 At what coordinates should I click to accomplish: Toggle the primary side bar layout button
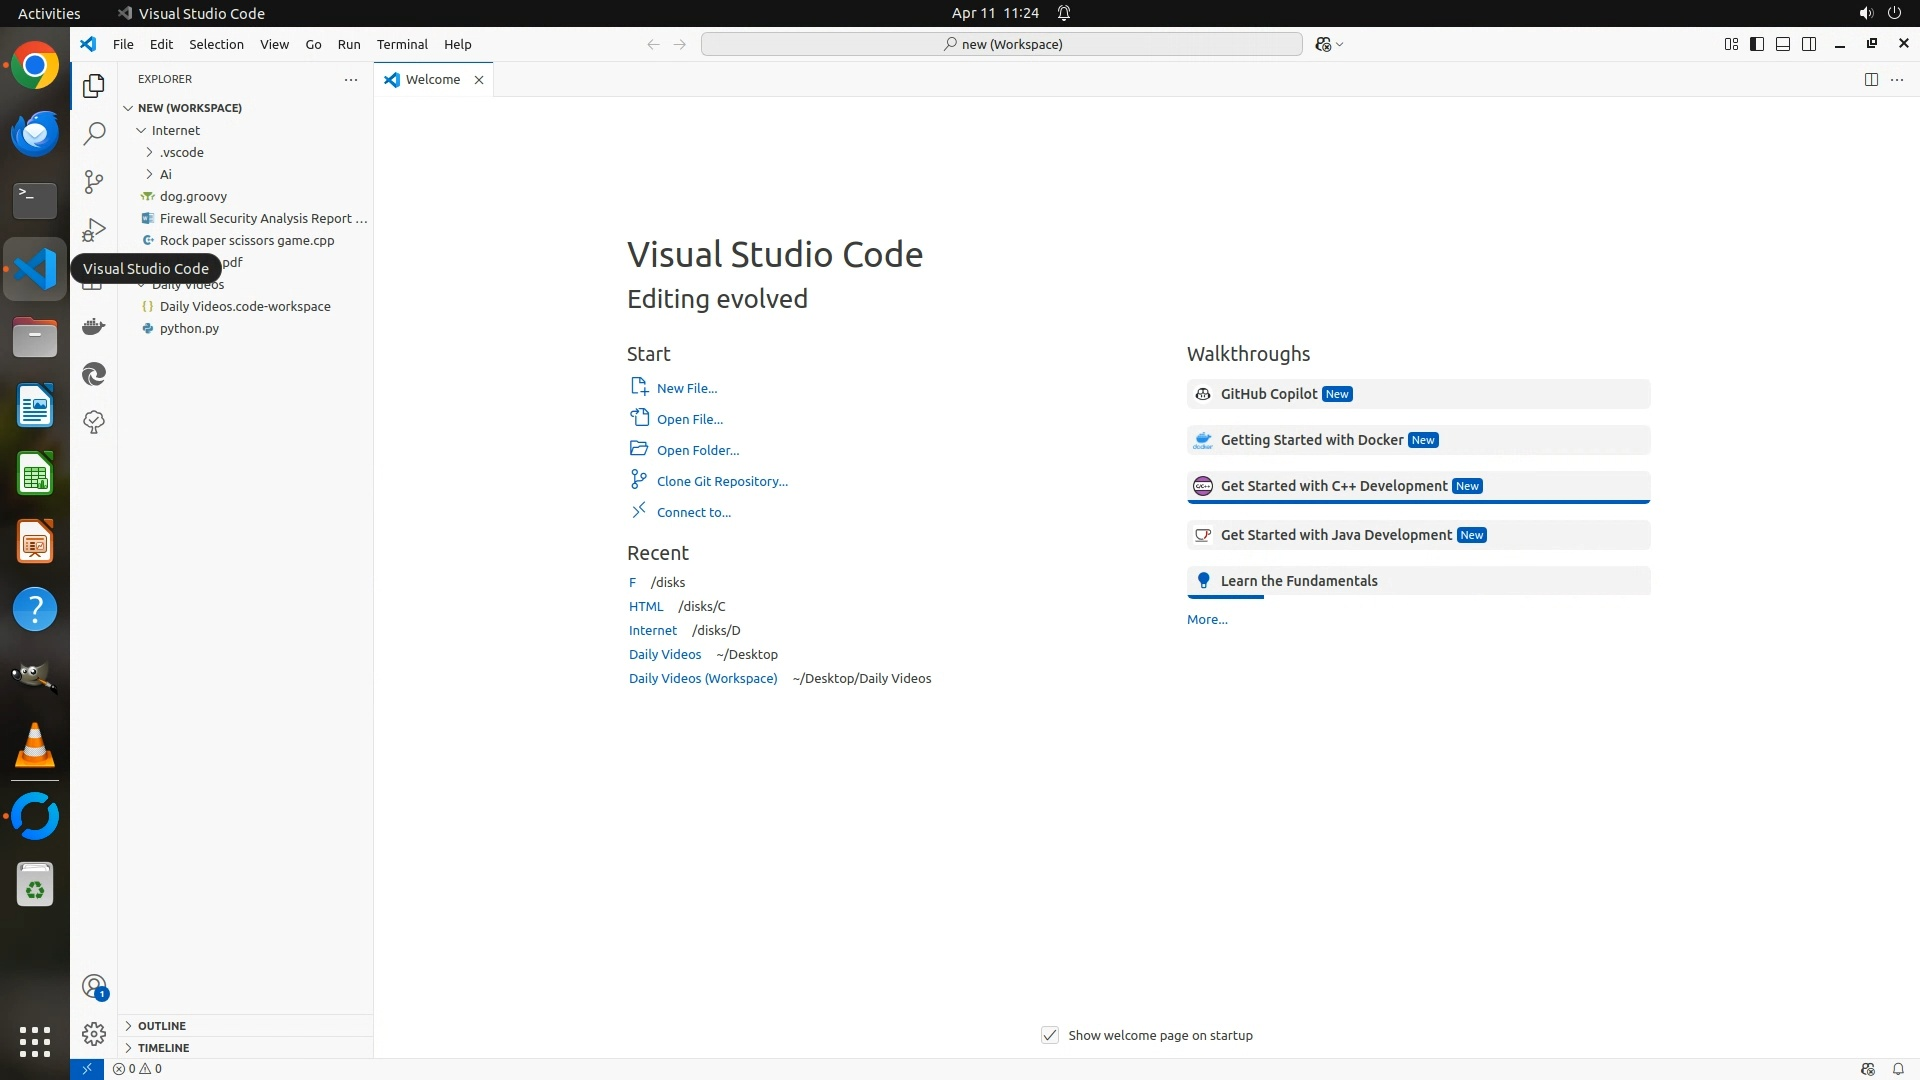(x=1757, y=44)
